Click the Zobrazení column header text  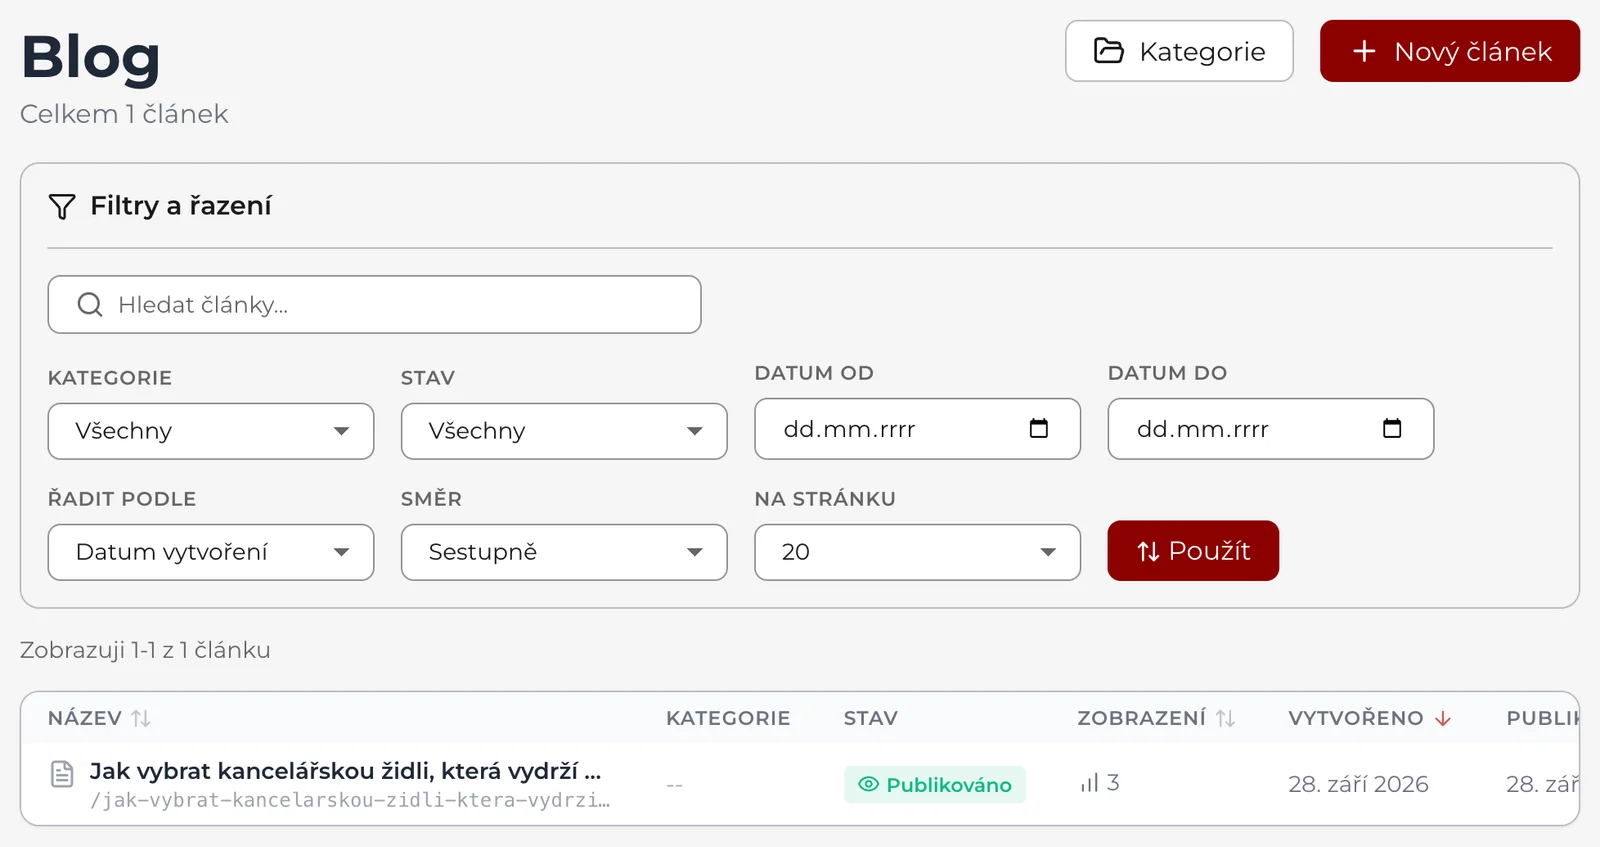pyautogui.click(x=1141, y=718)
